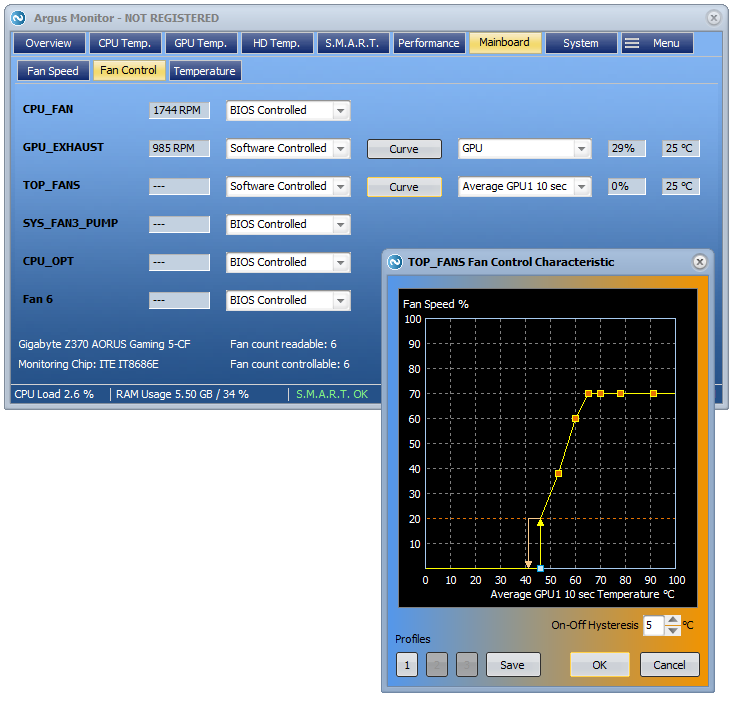Expand the CPU_OPT control mode dropdown
This screenshot has height=713, width=734.
pyautogui.click(x=341, y=263)
